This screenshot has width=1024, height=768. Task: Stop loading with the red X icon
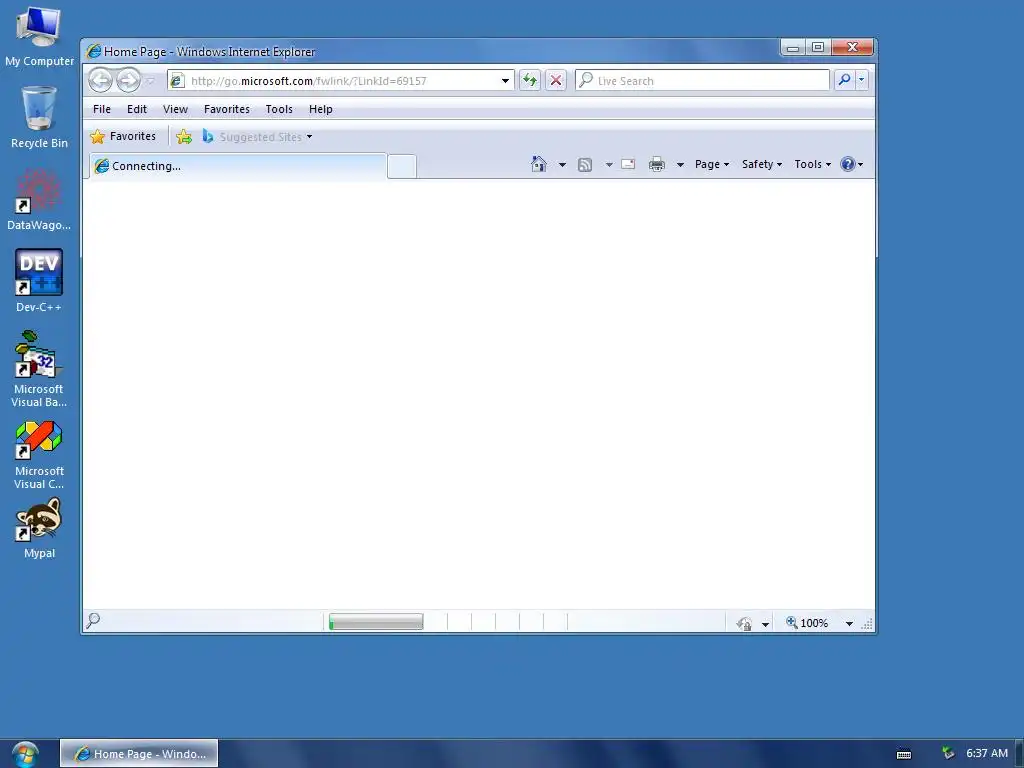pyautogui.click(x=556, y=80)
